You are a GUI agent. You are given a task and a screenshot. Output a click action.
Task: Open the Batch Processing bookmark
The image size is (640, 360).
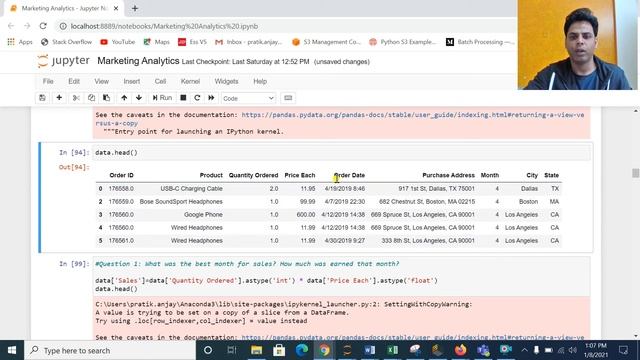click(480, 42)
